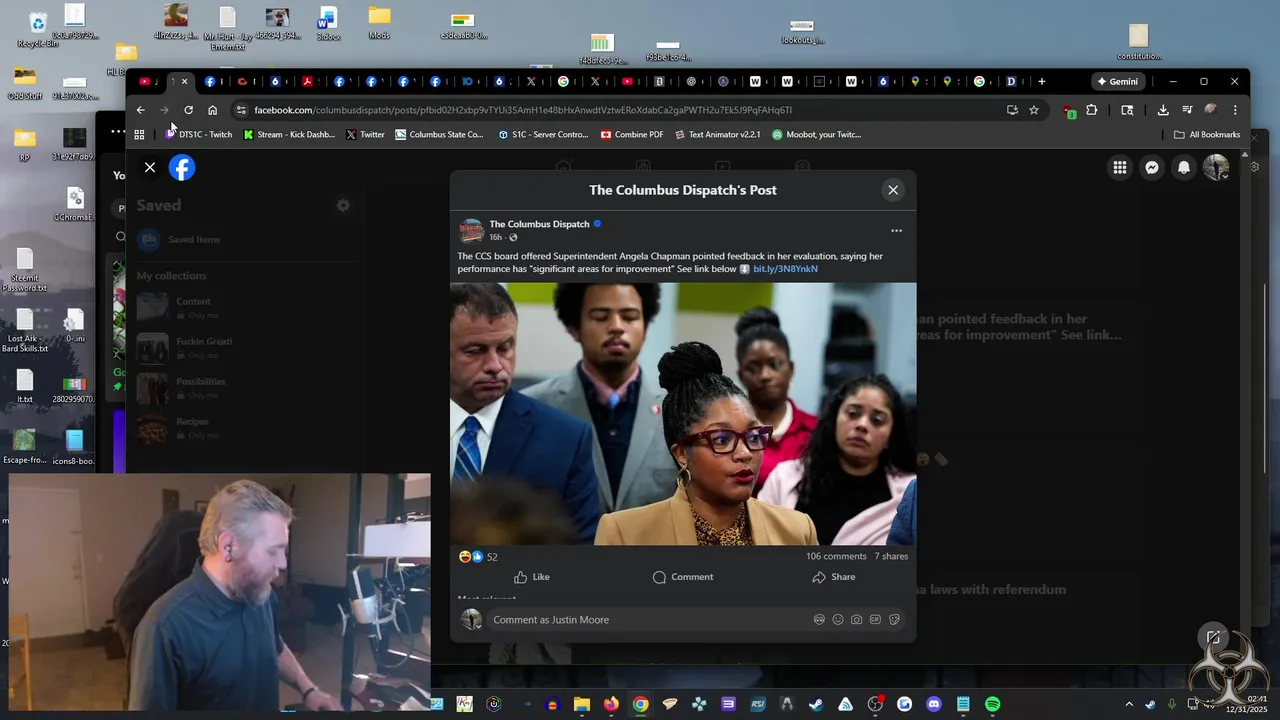Viewport: 1280px width, 720px height.
Task: Open DTS1C - Twitch bookmark
Action: pyautogui.click(x=198, y=135)
